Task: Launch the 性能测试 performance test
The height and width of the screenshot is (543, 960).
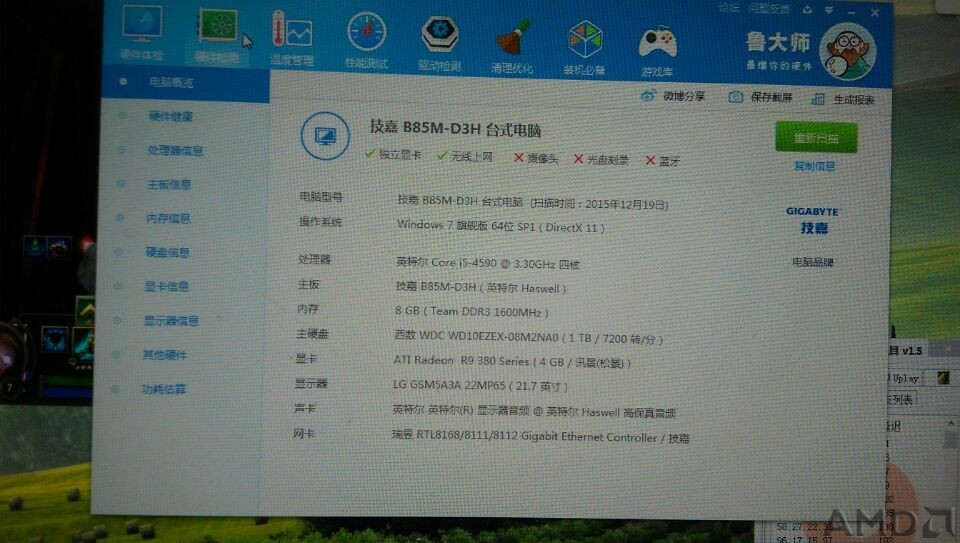Action: pyautogui.click(x=366, y=39)
